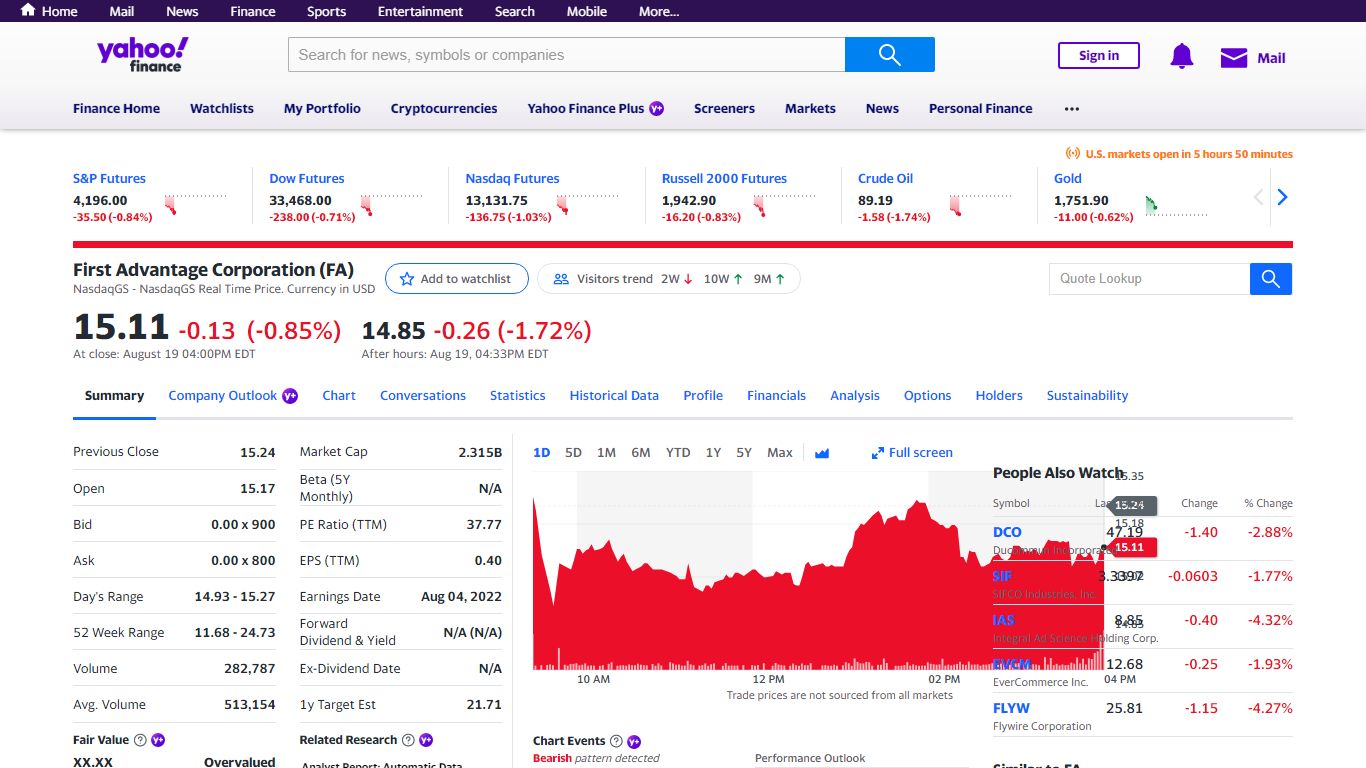Click the Quote Lookup input field
This screenshot has width=1366, height=768.
pos(1149,279)
